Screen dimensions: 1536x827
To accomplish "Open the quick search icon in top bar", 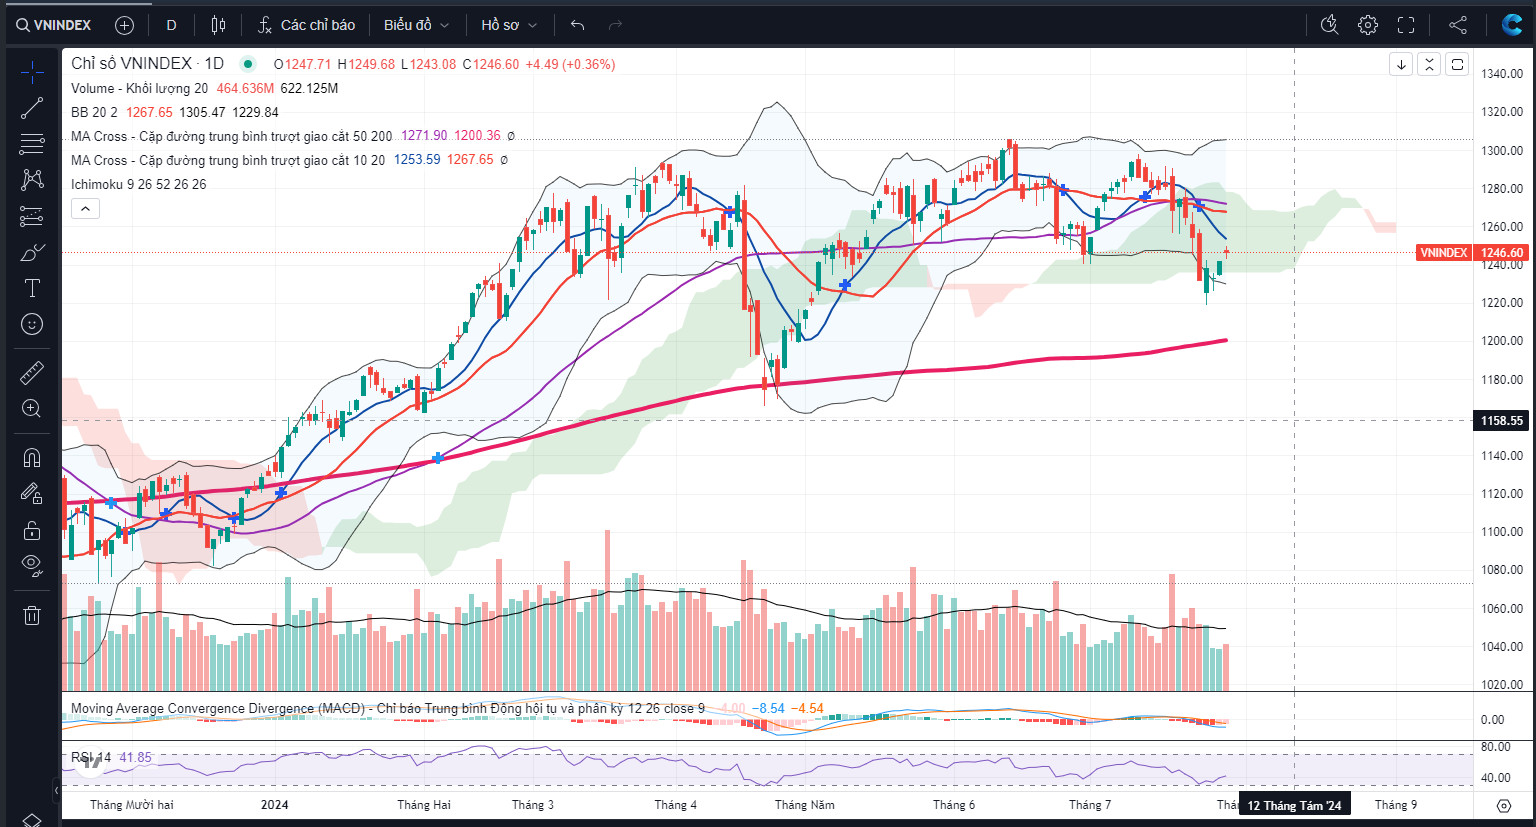I will (x=1329, y=25).
